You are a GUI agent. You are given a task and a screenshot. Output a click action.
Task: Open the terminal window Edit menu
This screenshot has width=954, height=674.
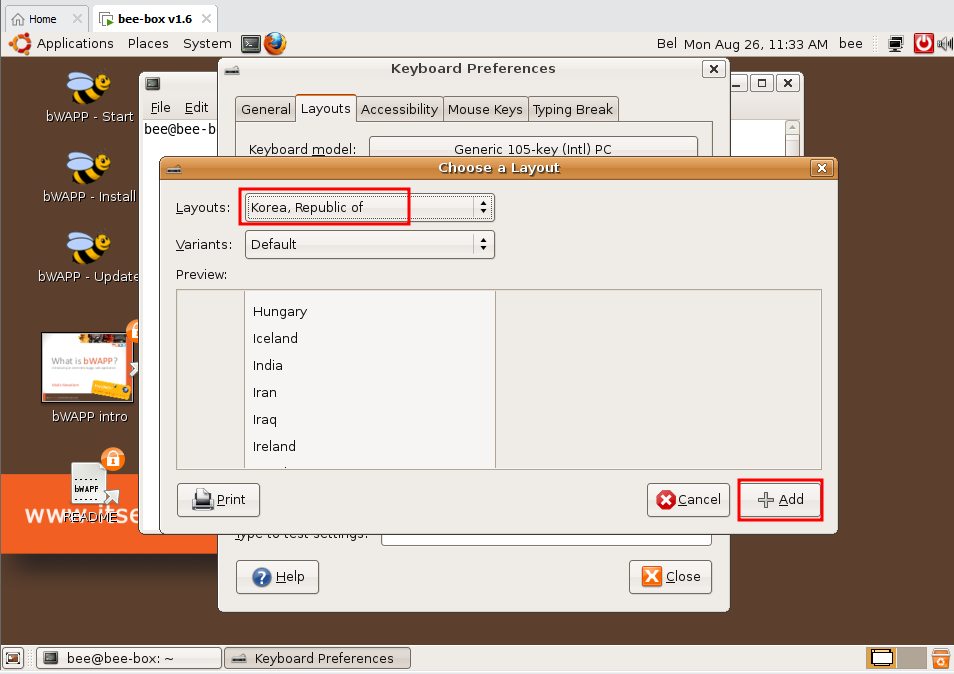point(196,108)
